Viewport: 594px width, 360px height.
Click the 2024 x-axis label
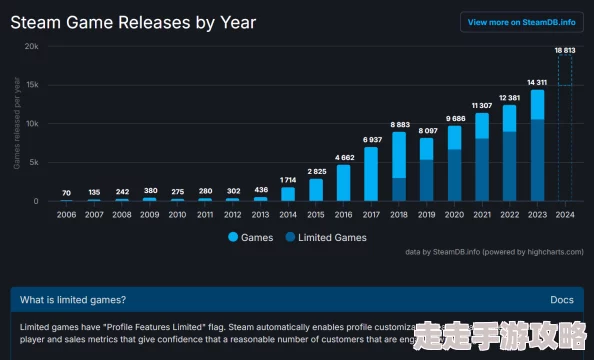click(x=565, y=215)
